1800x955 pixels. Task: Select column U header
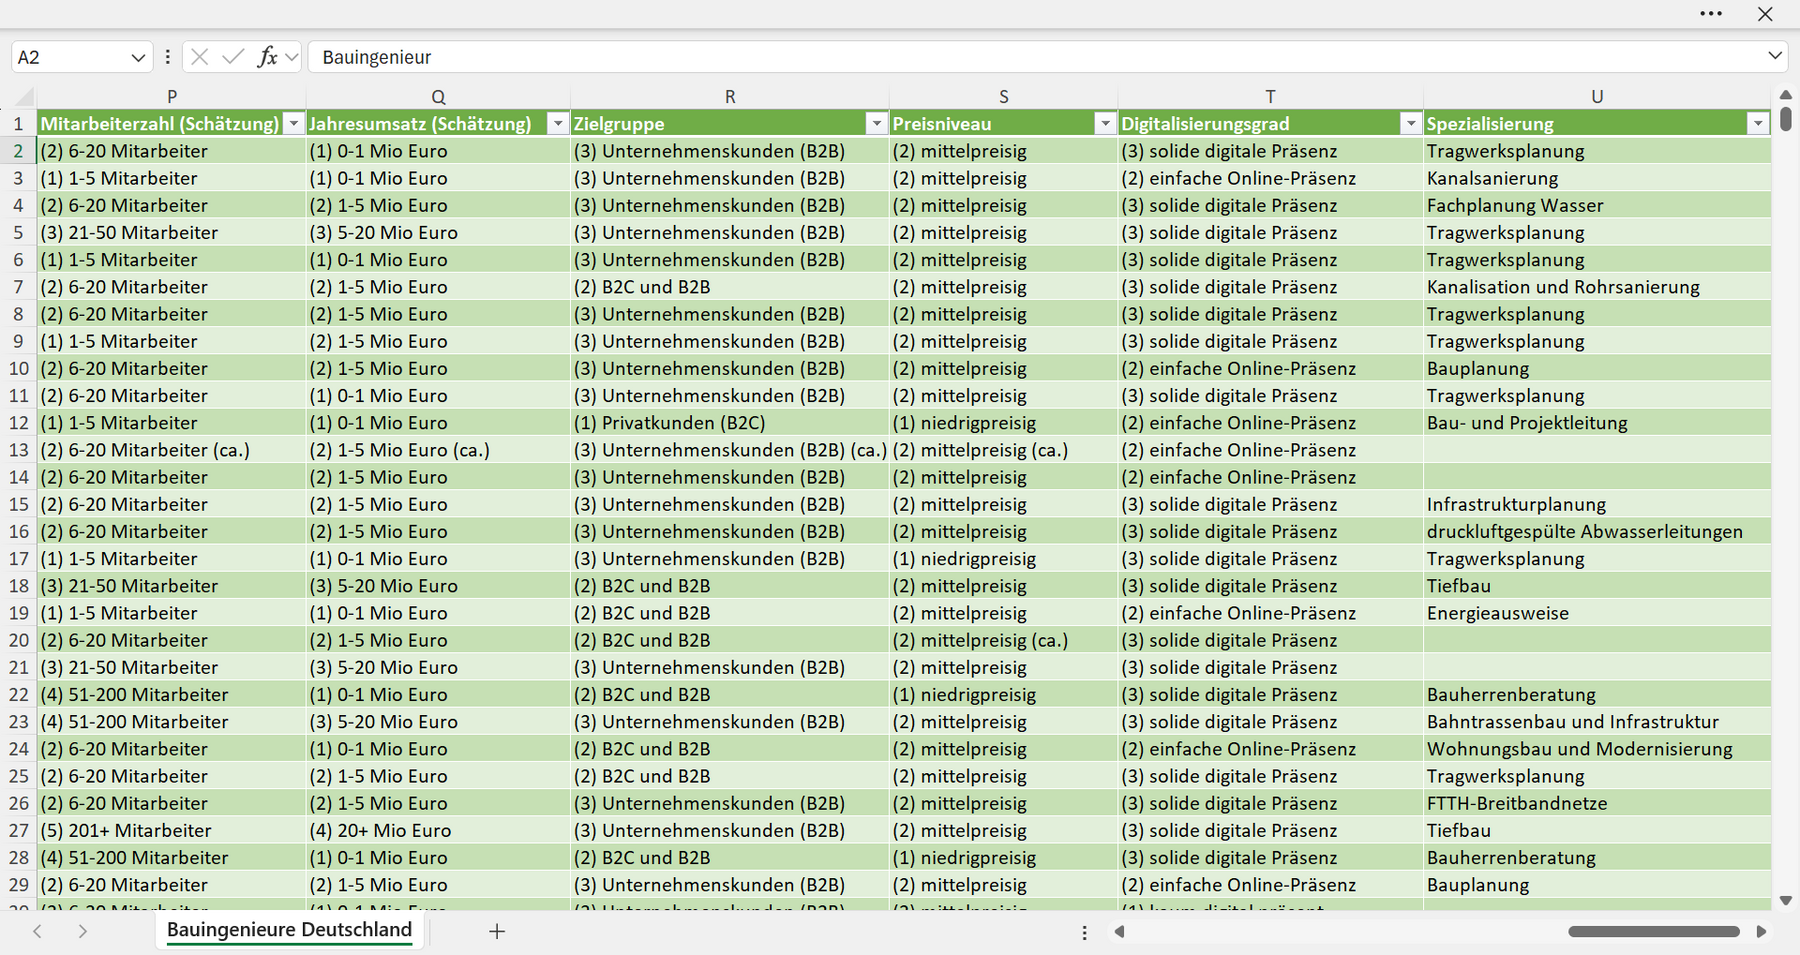click(1597, 97)
